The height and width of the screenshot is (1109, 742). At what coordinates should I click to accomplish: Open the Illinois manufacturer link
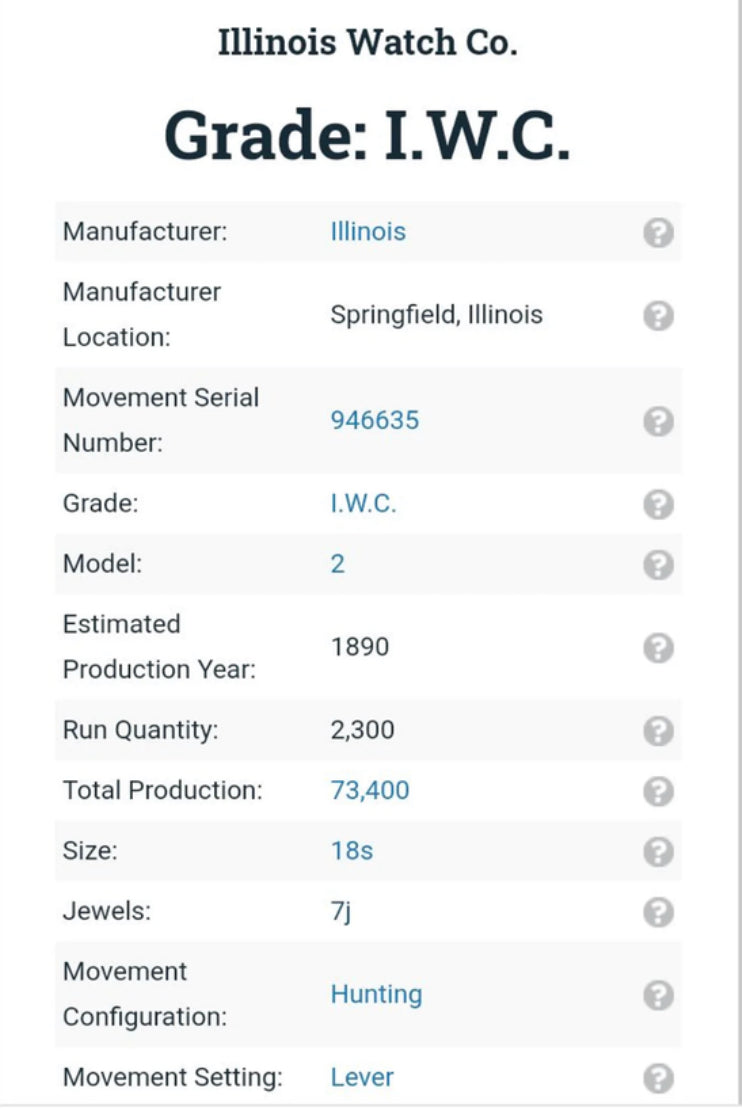coord(368,232)
